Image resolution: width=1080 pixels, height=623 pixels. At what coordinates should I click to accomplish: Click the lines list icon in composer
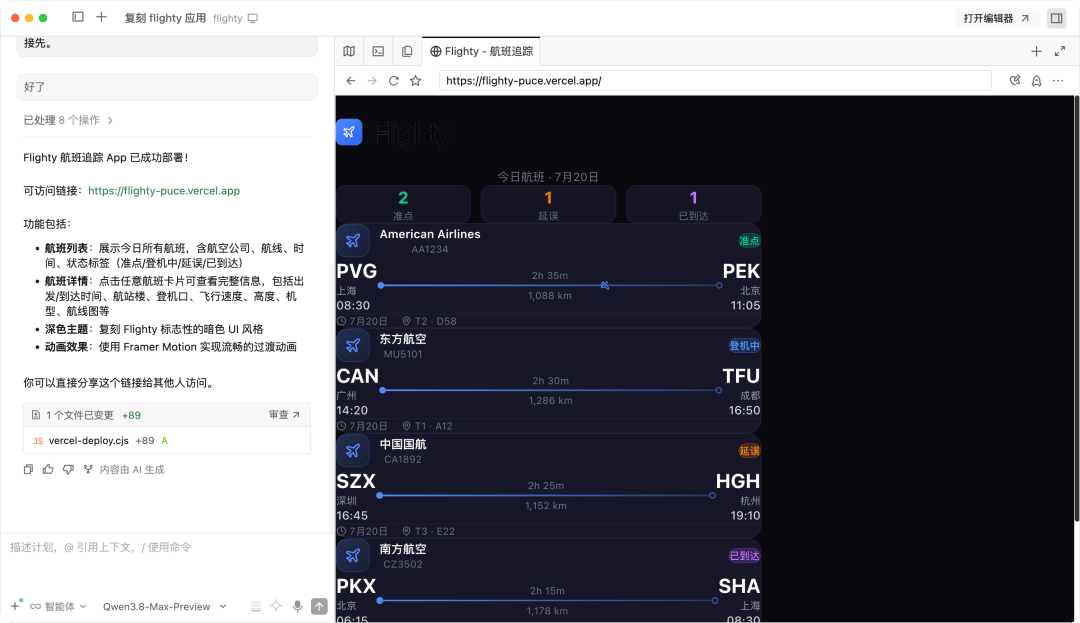click(256, 606)
